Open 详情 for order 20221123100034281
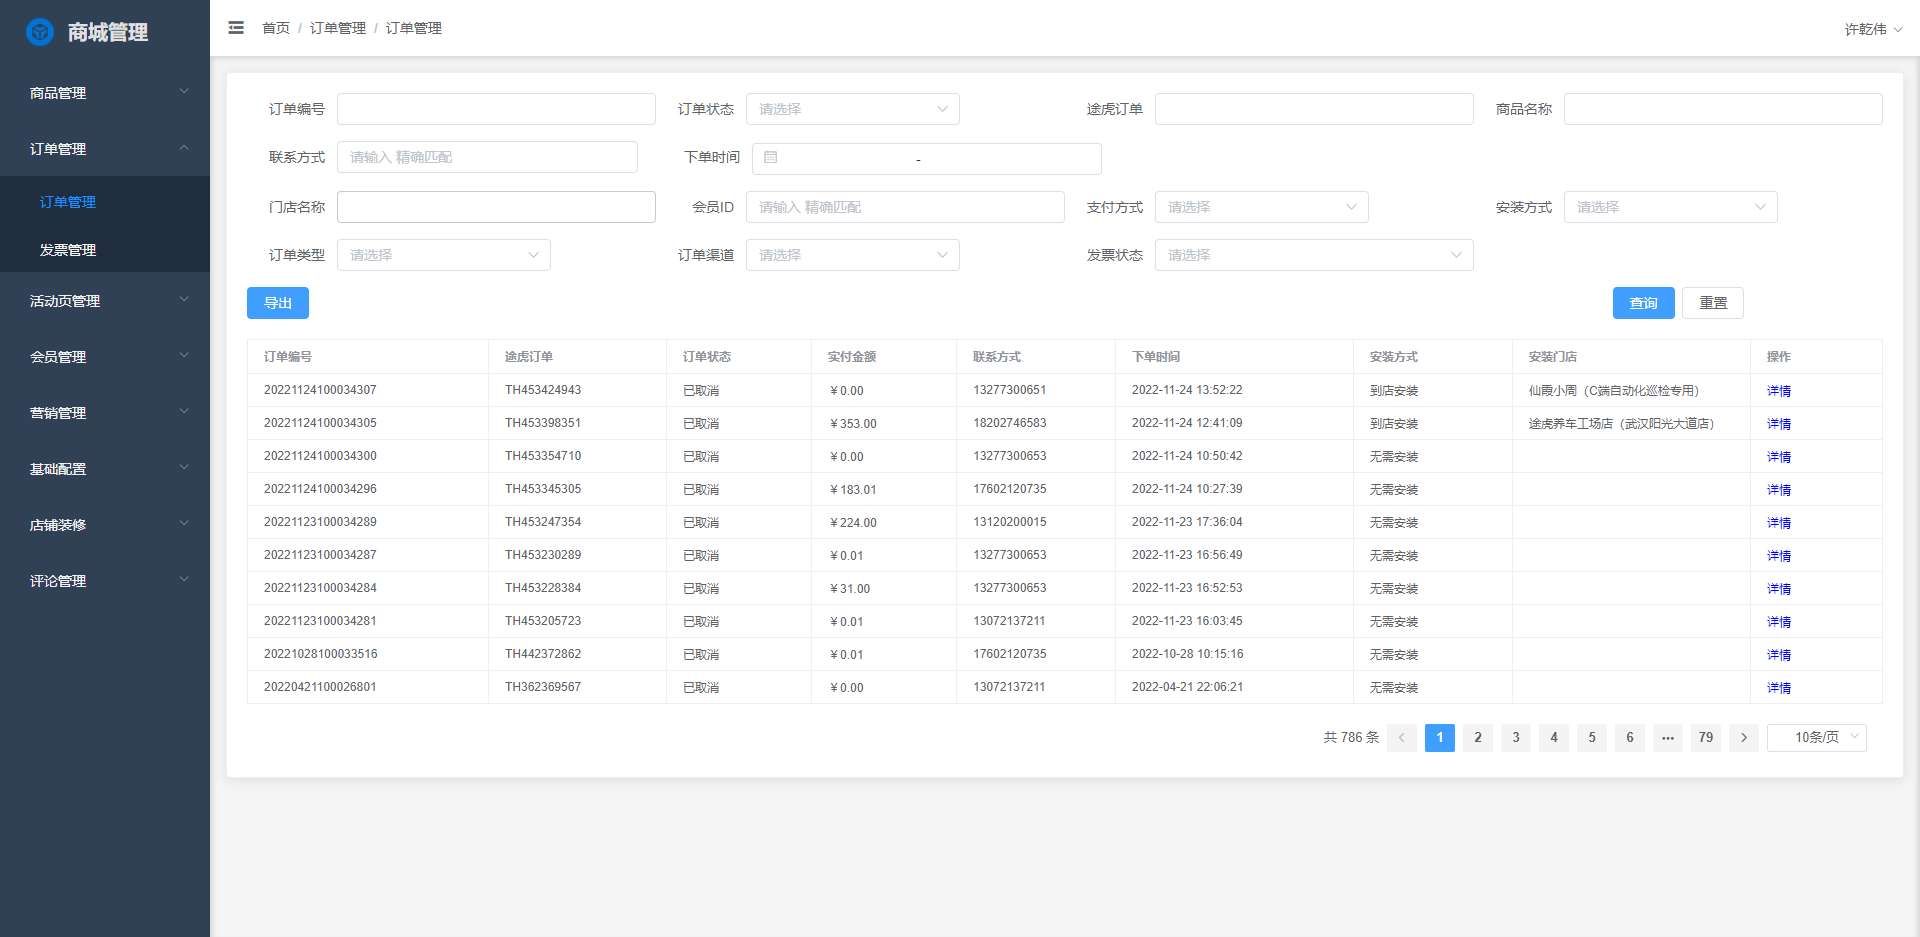The width and height of the screenshot is (1920, 937). 1779,622
